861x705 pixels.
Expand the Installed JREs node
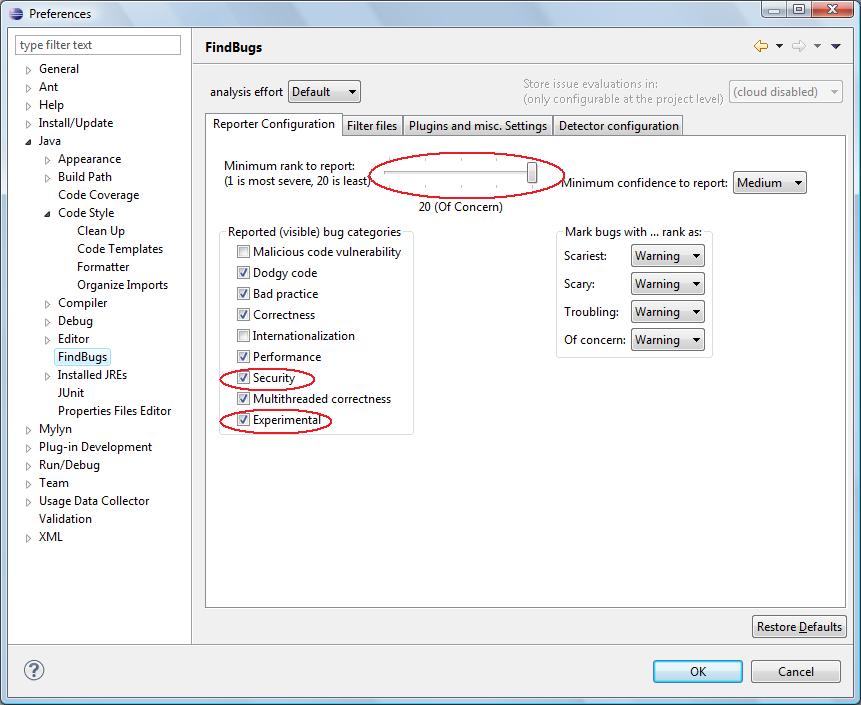click(x=48, y=376)
